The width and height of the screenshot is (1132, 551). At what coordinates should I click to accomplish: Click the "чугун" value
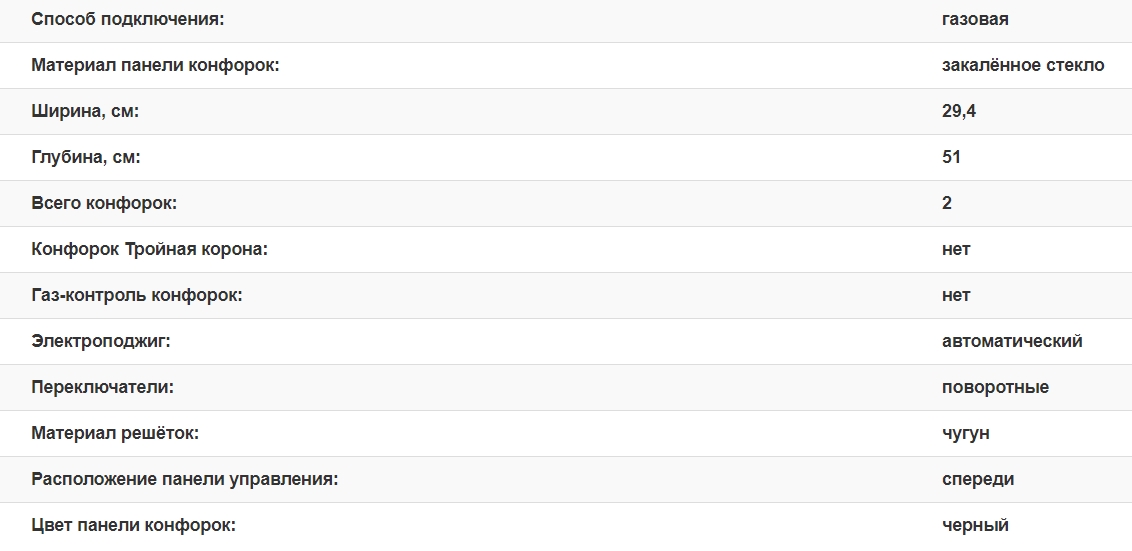click(x=966, y=433)
